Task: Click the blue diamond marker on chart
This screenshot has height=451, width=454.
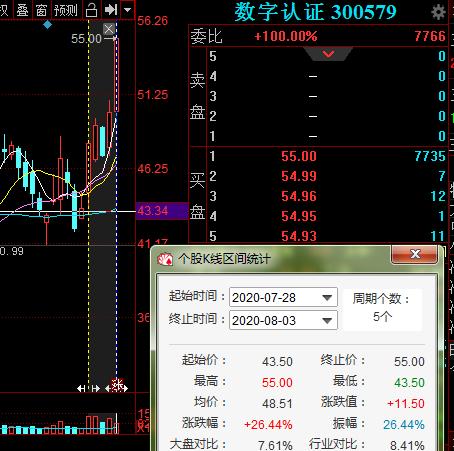Action: pyautogui.click(x=48, y=24)
